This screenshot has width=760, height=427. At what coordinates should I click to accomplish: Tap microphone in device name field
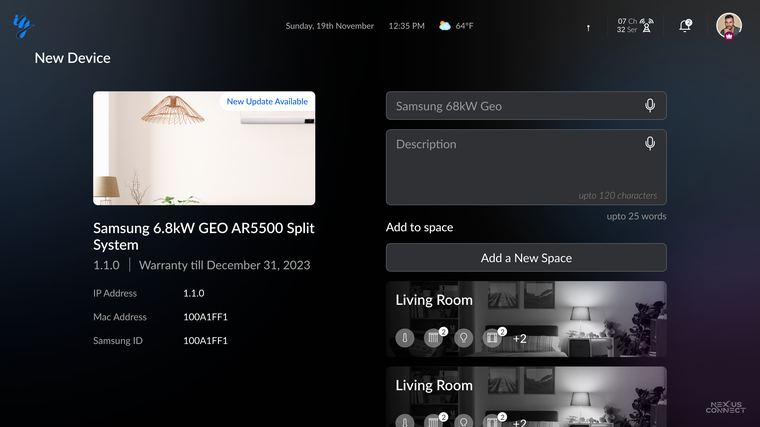[650, 105]
